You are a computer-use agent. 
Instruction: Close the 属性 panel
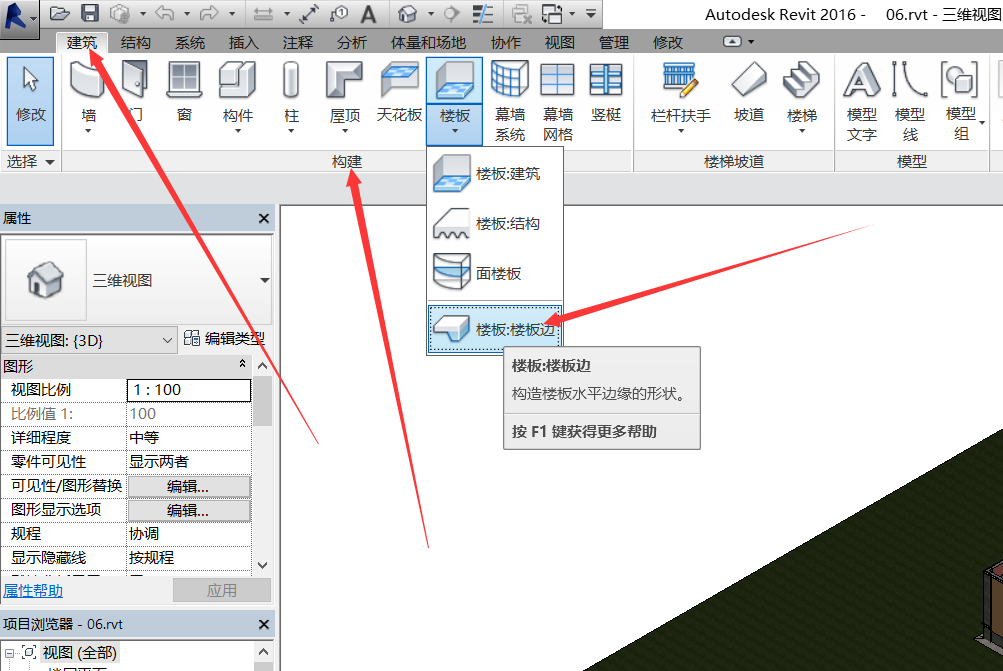(x=264, y=218)
